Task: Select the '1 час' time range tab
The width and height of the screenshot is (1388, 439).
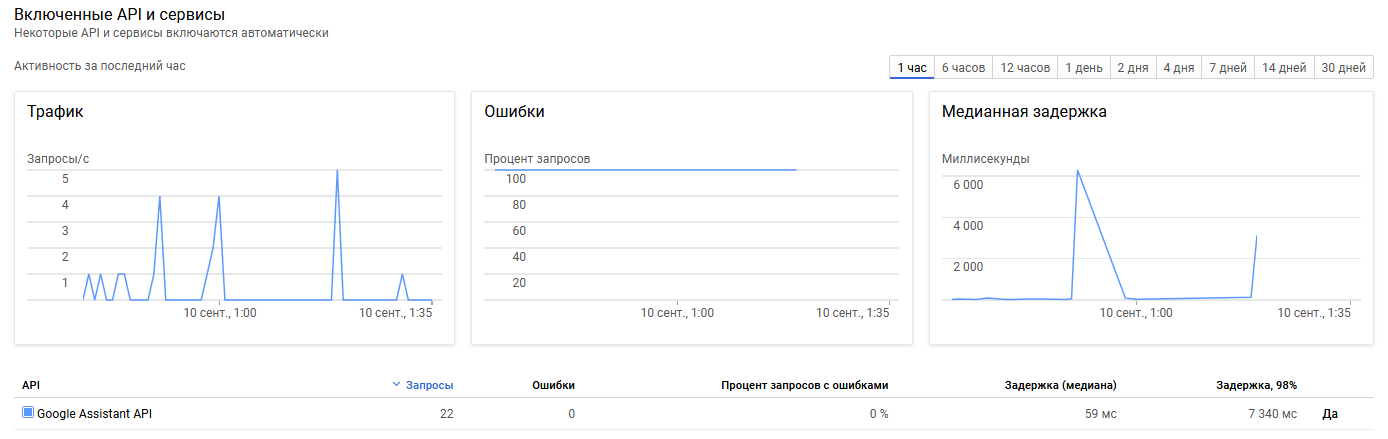Action: pyautogui.click(x=911, y=68)
